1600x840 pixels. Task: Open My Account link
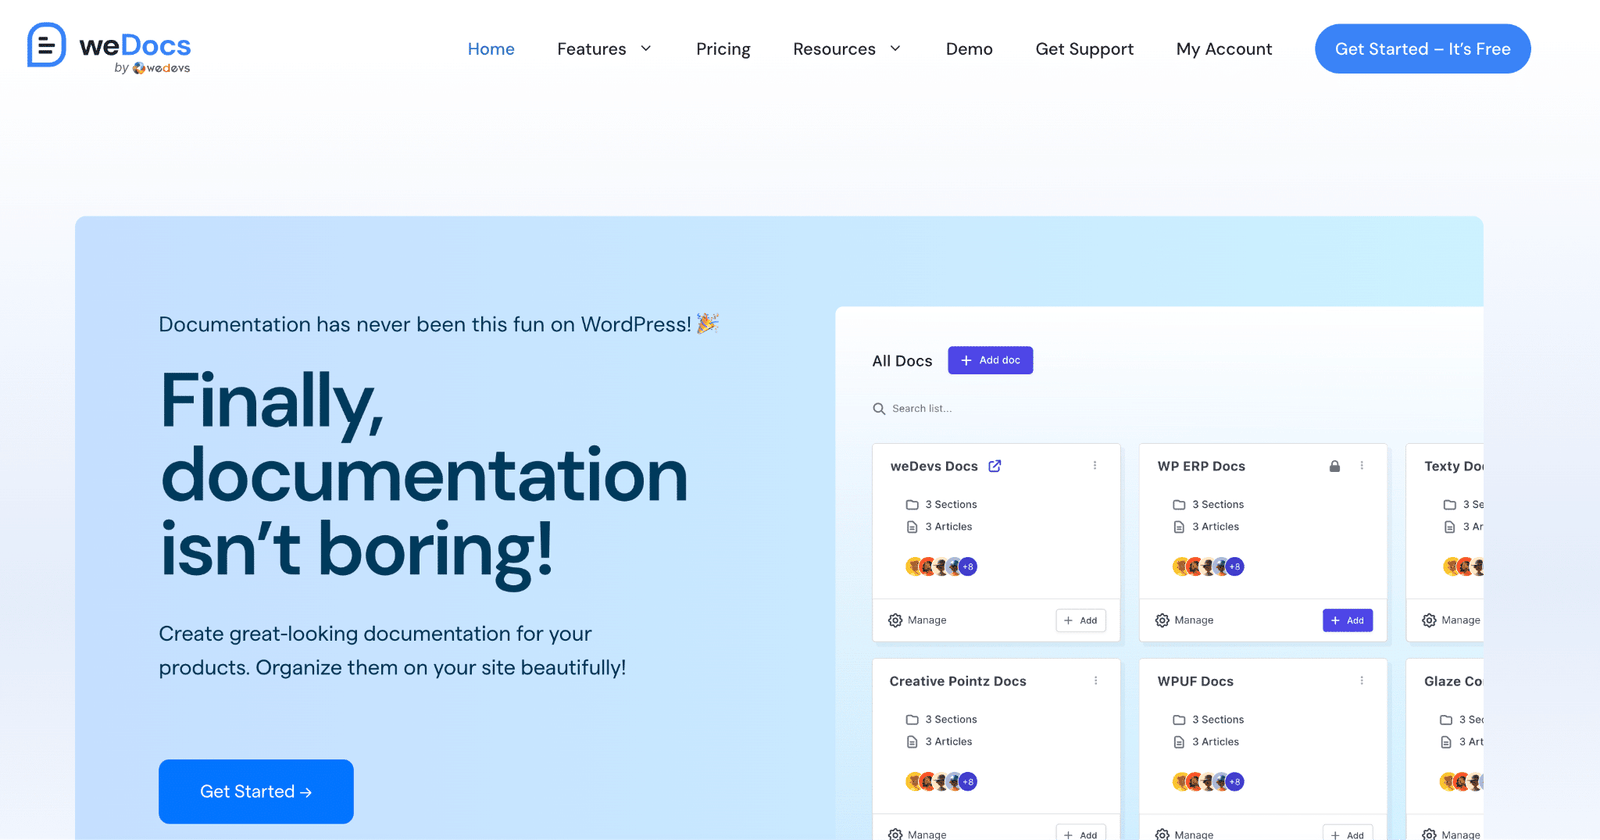coord(1224,49)
